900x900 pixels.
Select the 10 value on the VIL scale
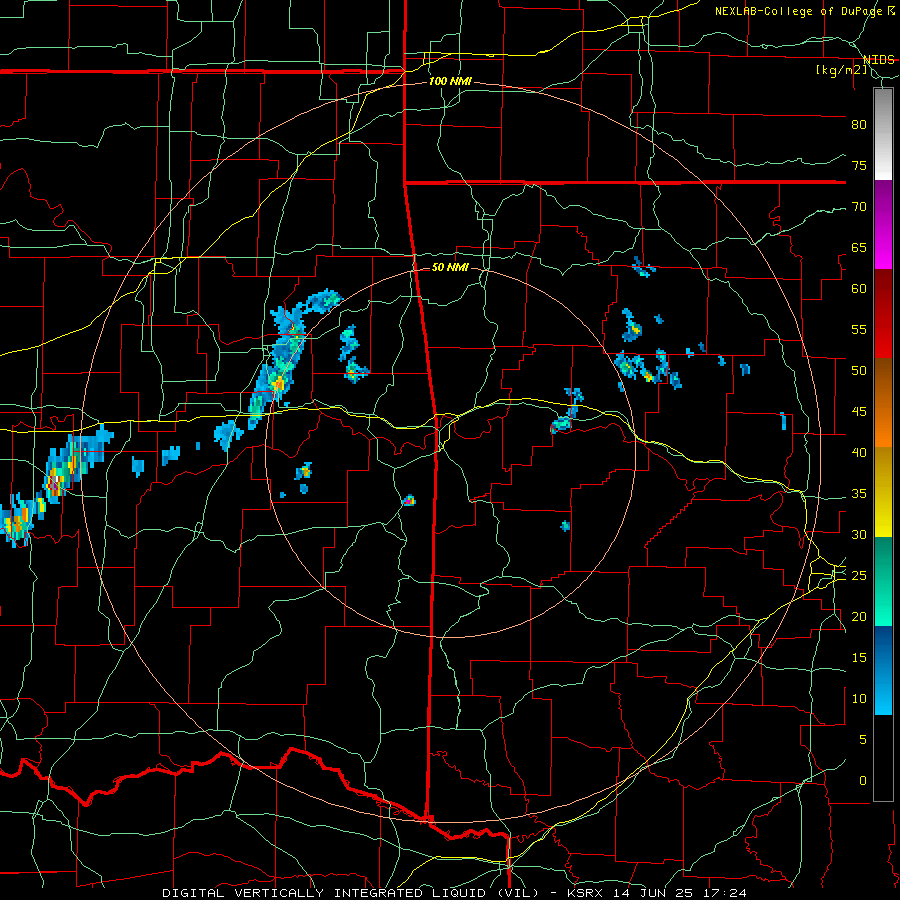click(x=859, y=699)
